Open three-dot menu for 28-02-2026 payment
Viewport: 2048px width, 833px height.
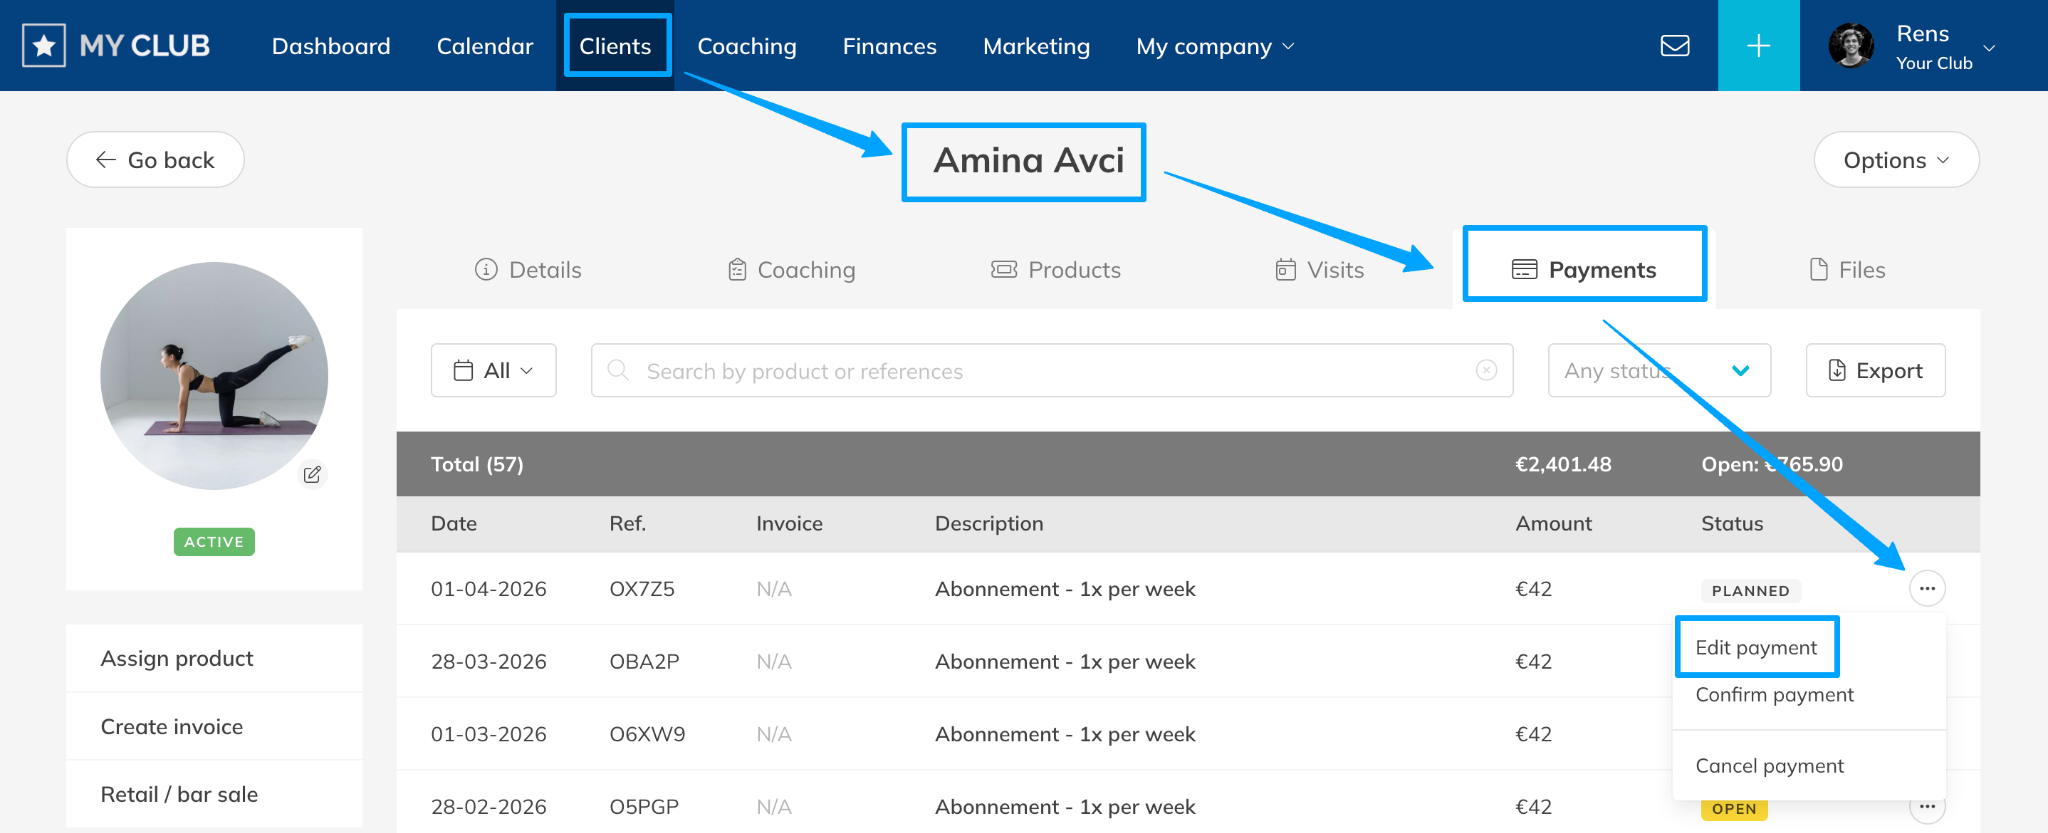pyautogui.click(x=1926, y=807)
